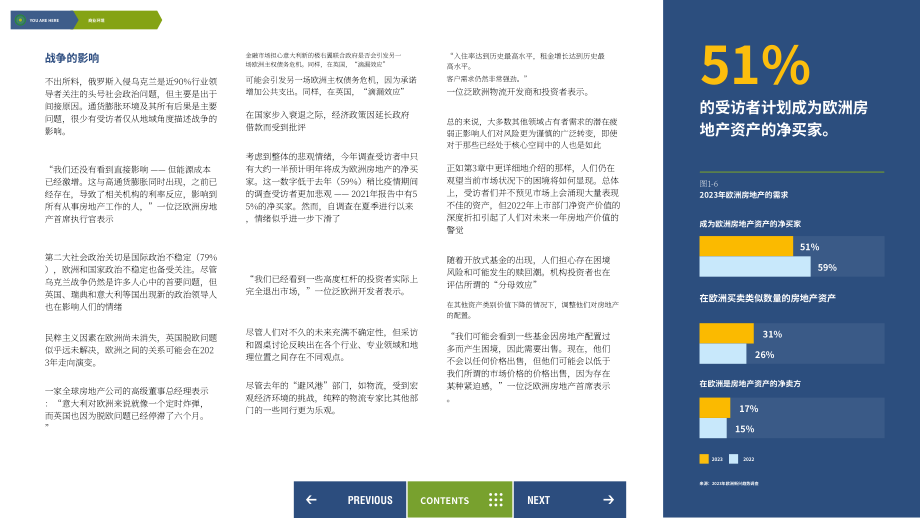920x518 pixels.
Task: Click the source note below the legend
Action: click(729, 483)
